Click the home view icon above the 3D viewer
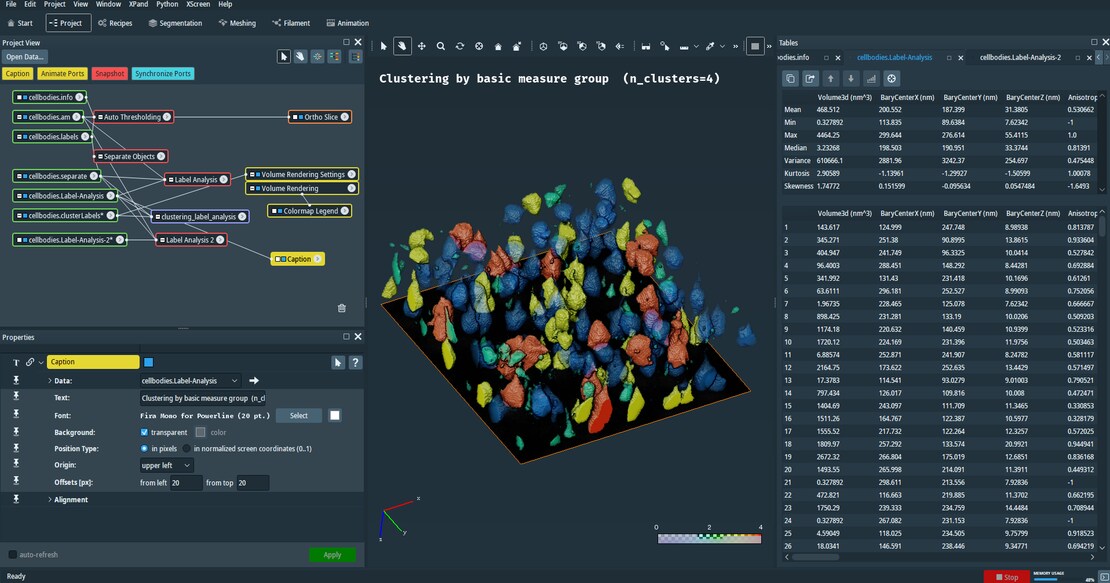The width and height of the screenshot is (1110, 583). 498,45
